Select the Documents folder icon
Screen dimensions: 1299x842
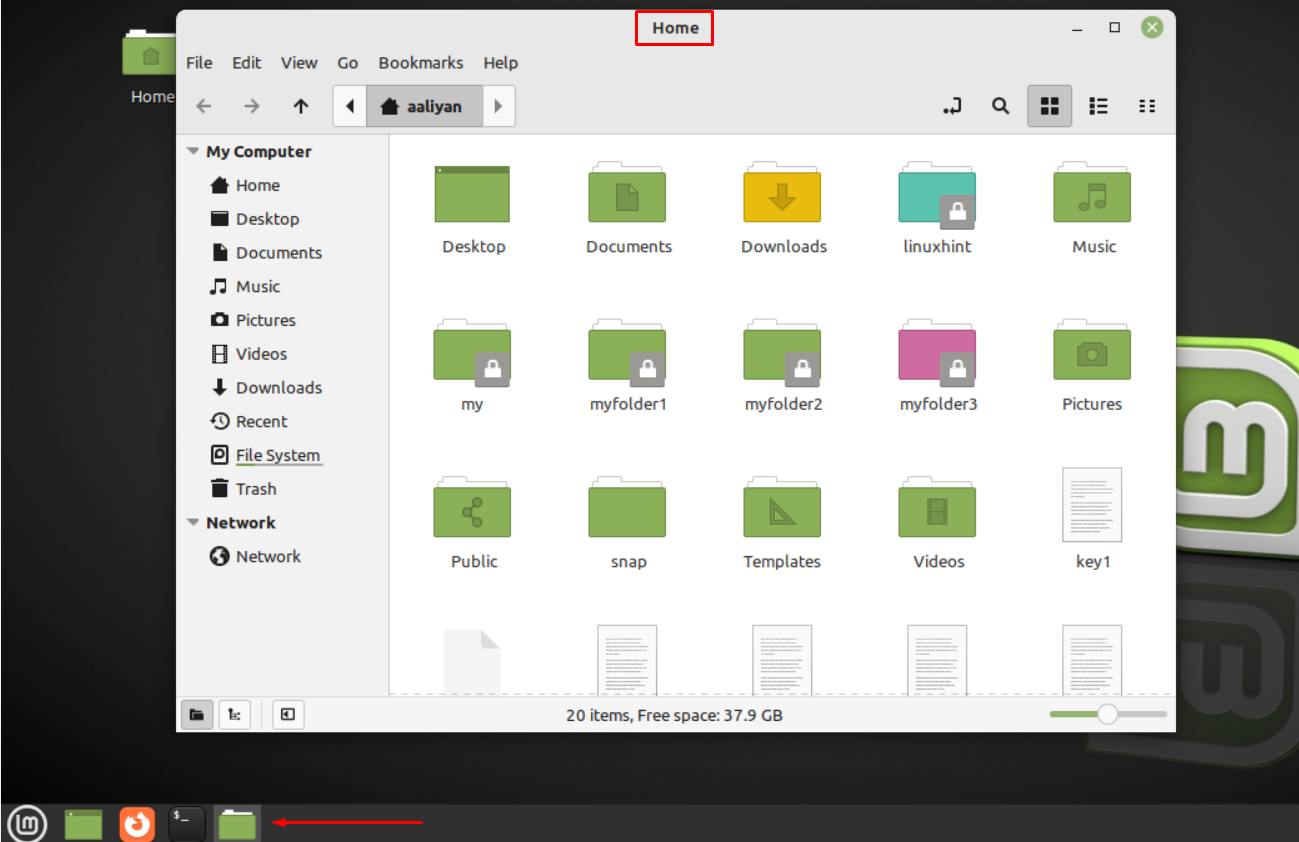(x=627, y=193)
